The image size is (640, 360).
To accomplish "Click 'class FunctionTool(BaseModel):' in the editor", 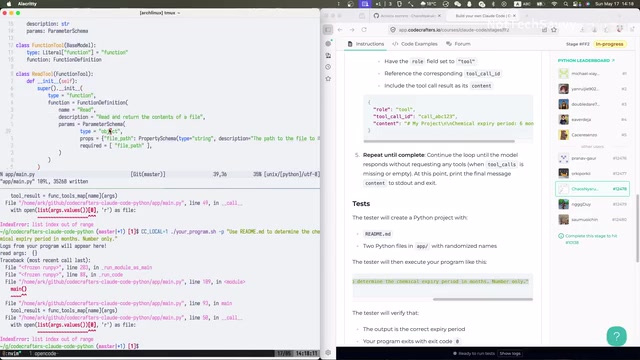I will (x=56, y=45).
